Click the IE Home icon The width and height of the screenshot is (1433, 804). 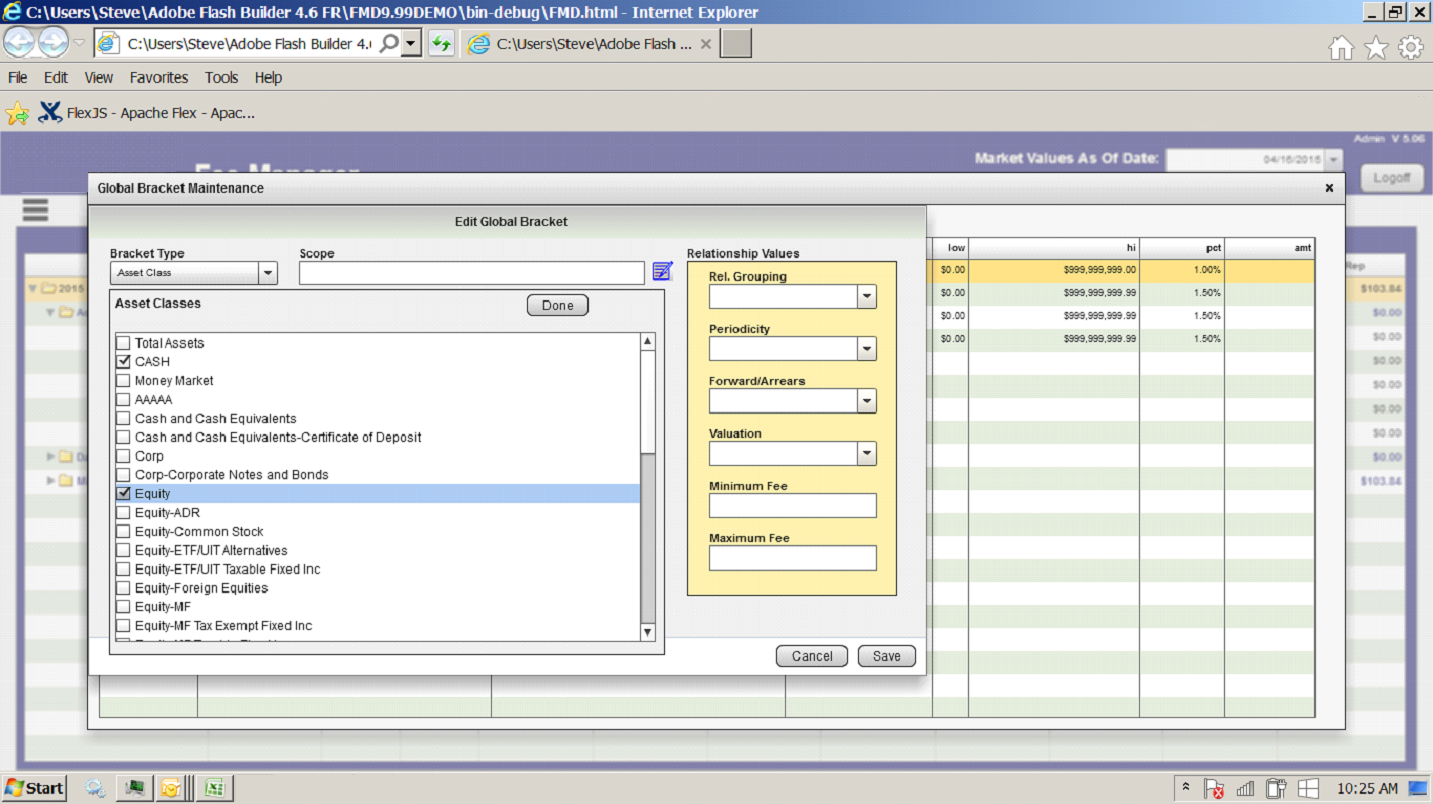(1340, 48)
